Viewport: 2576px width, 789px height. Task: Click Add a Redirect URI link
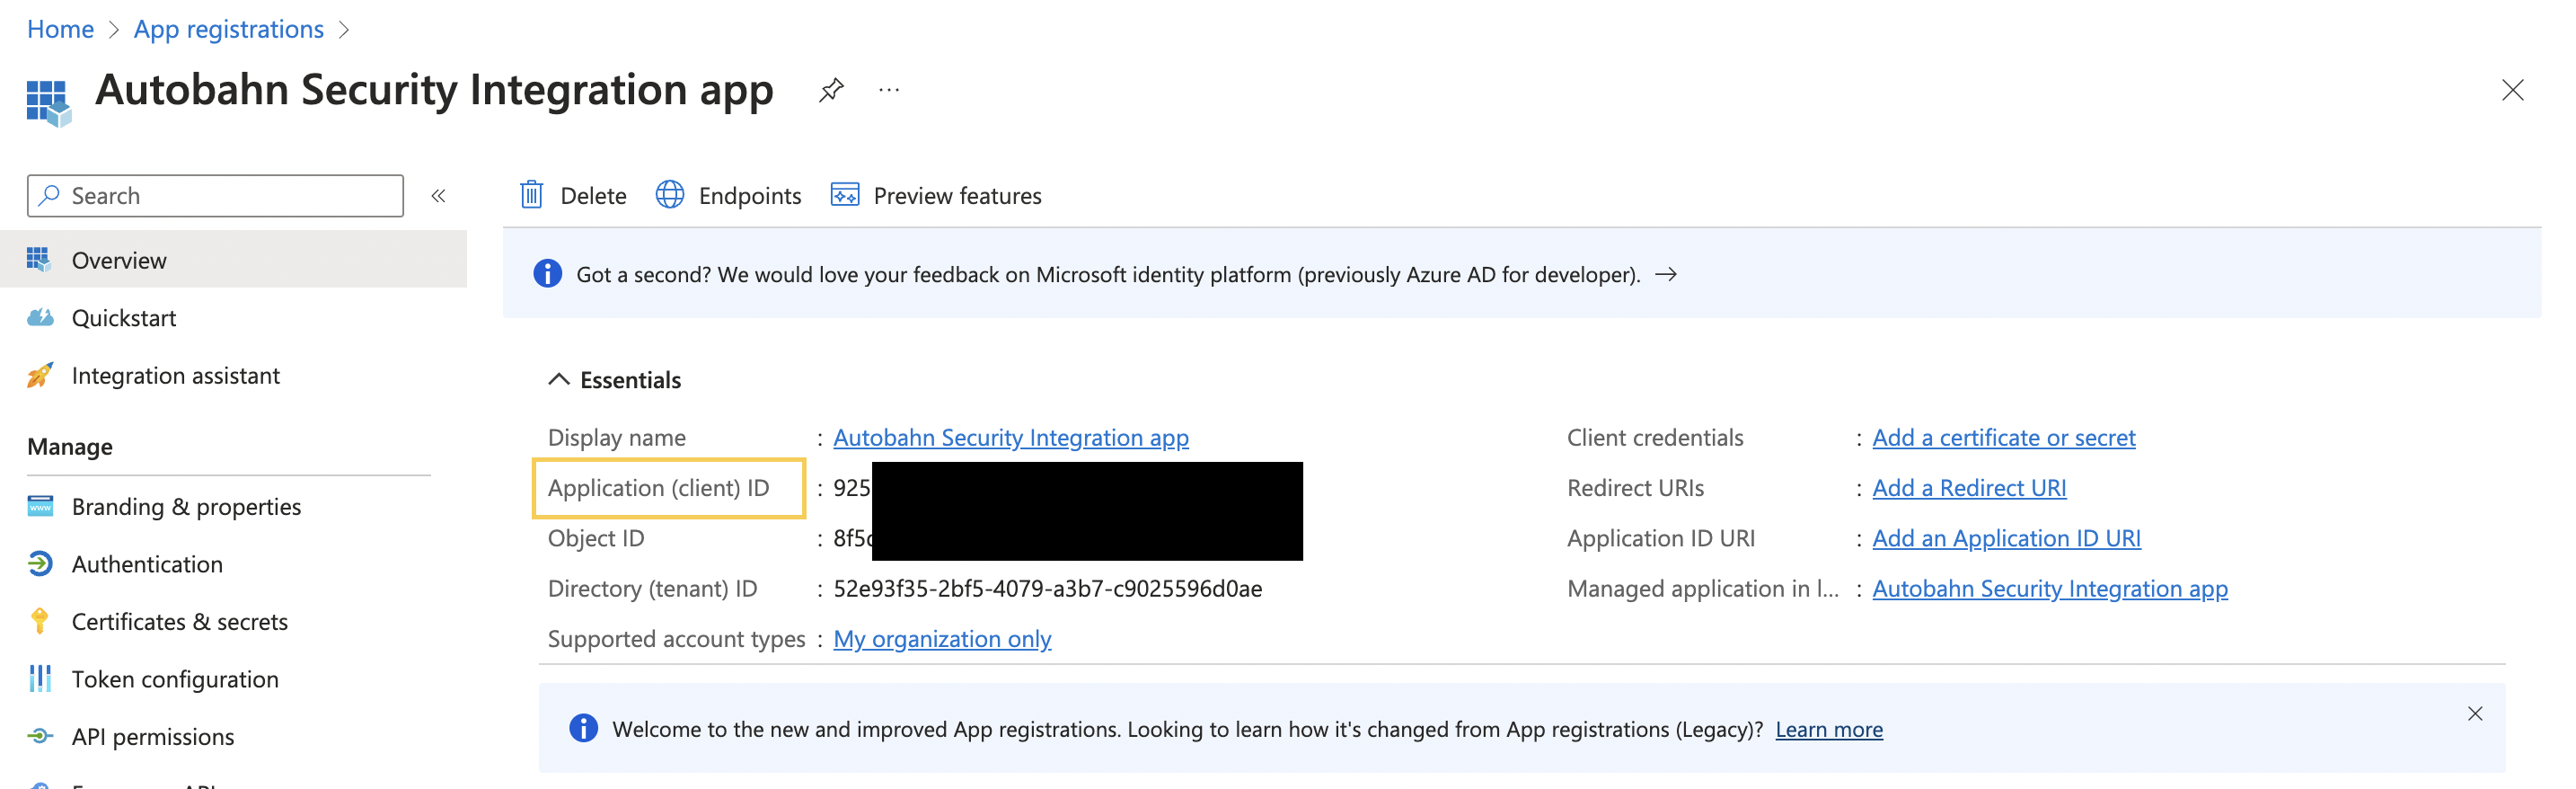(1969, 488)
